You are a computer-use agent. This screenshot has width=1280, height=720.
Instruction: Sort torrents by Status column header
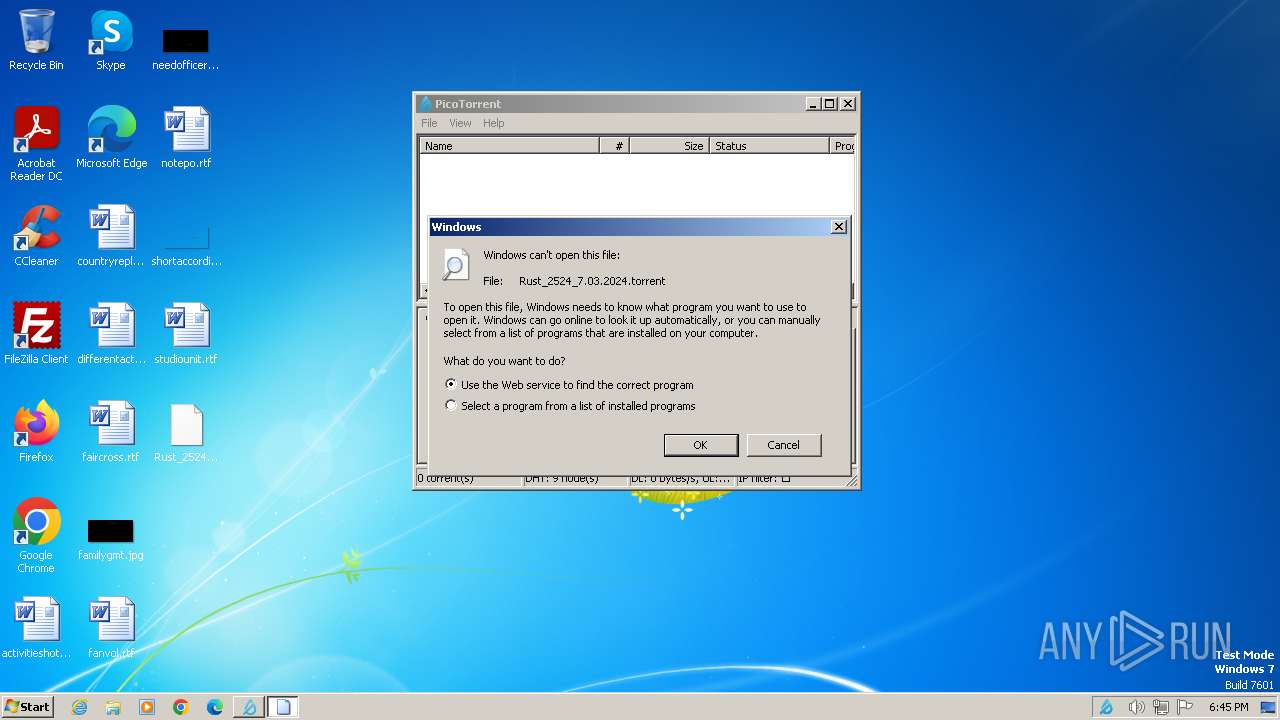(770, 146)
